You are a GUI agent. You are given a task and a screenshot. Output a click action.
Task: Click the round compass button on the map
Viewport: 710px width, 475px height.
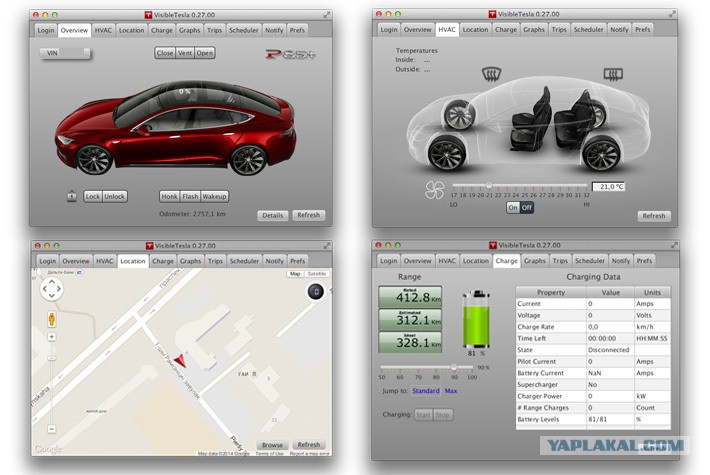coord(316,292)
